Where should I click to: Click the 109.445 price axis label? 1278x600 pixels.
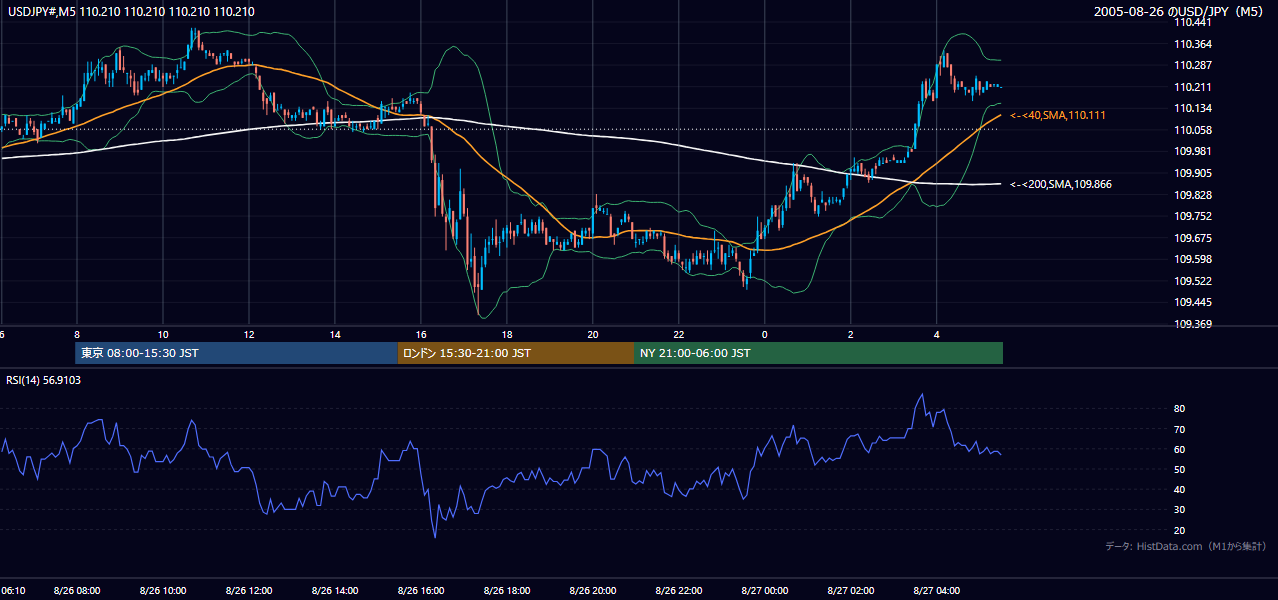point(1193,302)
